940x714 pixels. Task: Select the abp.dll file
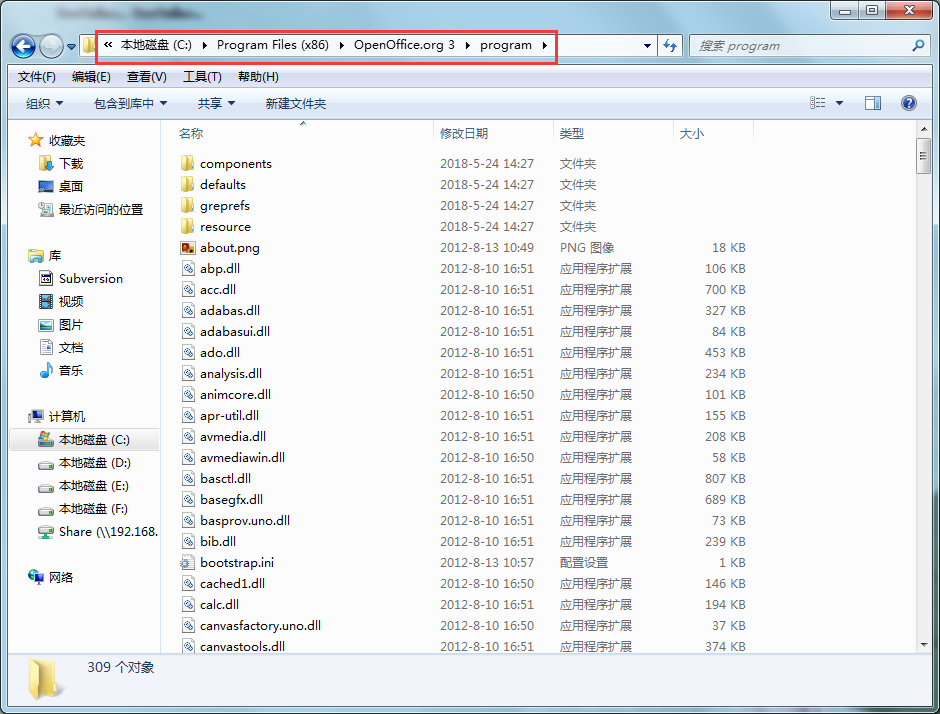(220, 269)
